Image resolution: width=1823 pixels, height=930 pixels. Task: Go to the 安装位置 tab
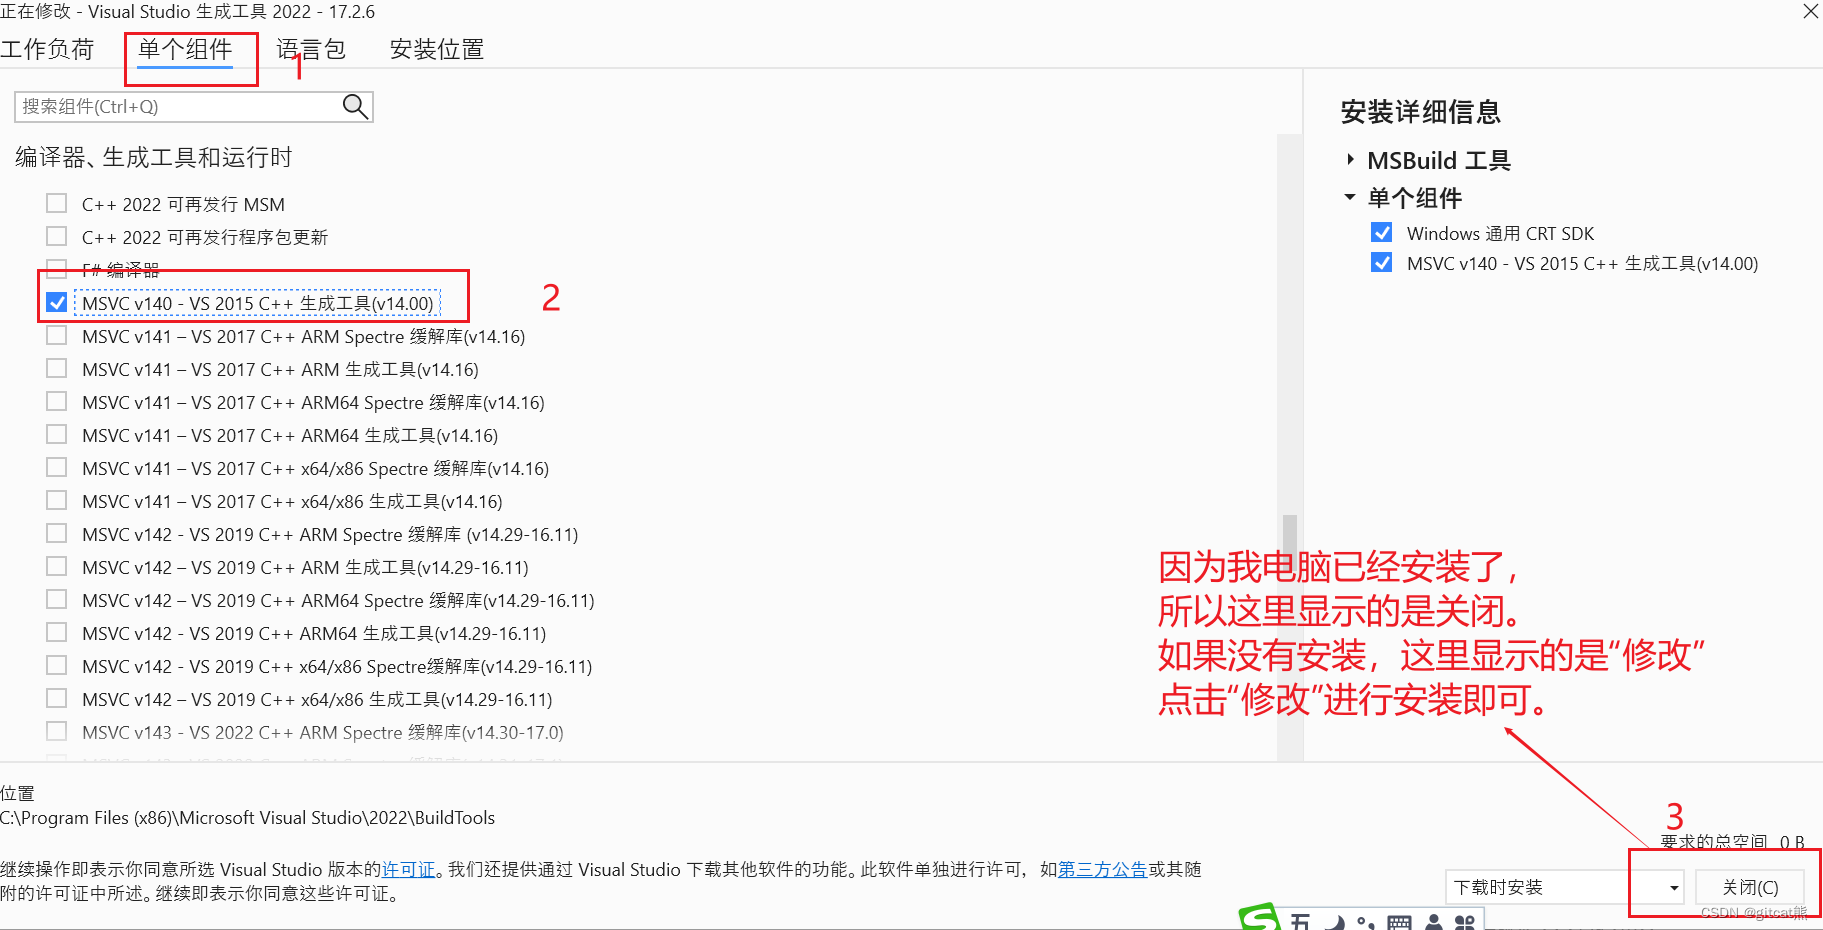[x=437, y=49]
